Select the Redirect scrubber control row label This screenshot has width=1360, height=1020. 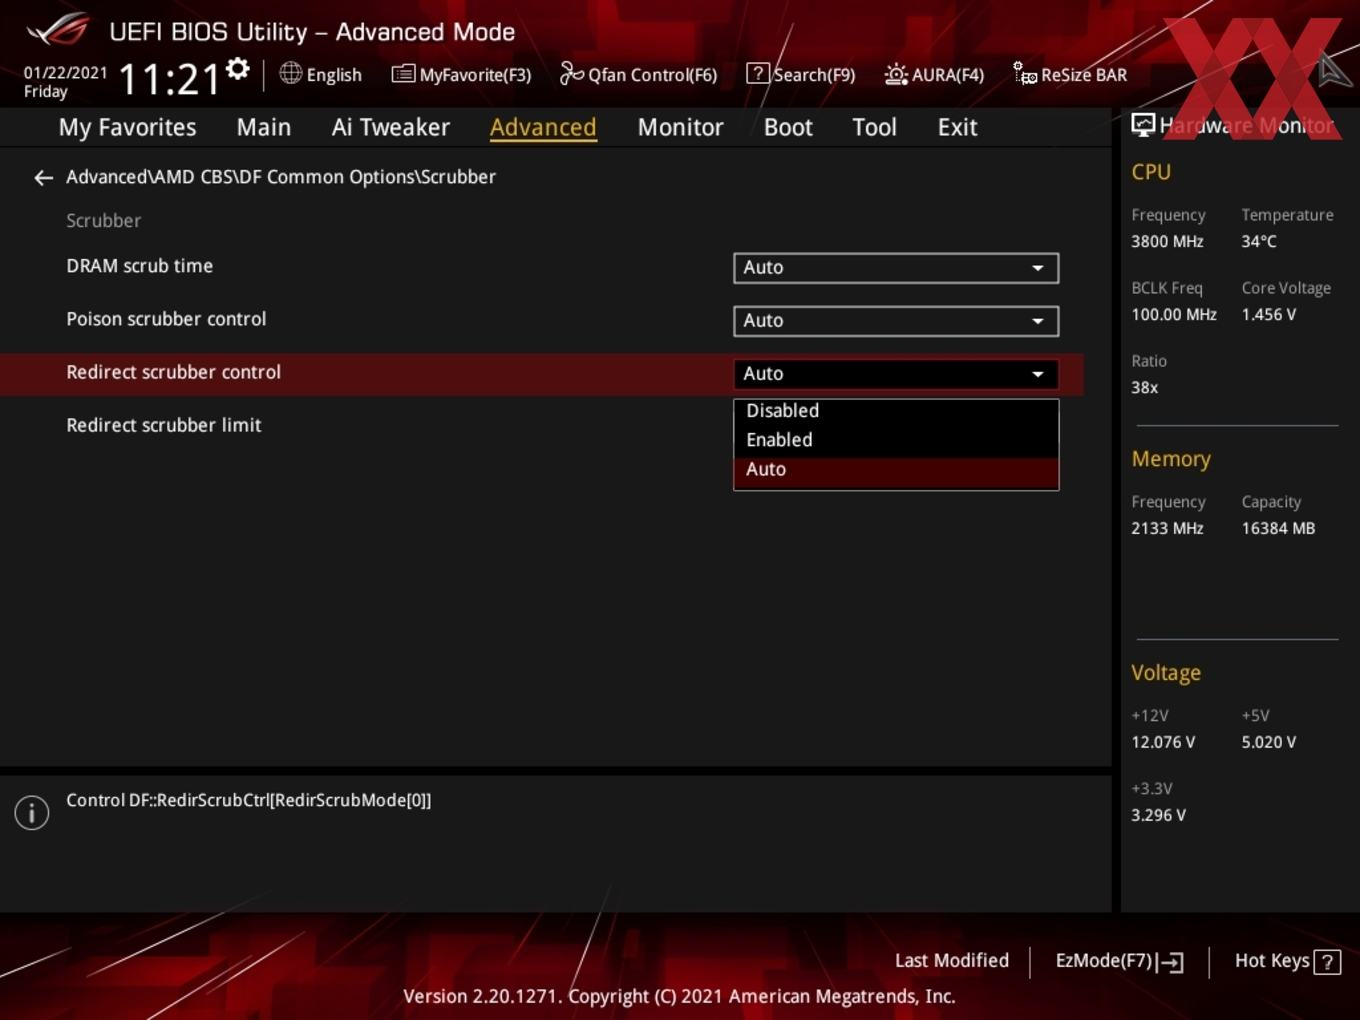click(x=173, y=372)
